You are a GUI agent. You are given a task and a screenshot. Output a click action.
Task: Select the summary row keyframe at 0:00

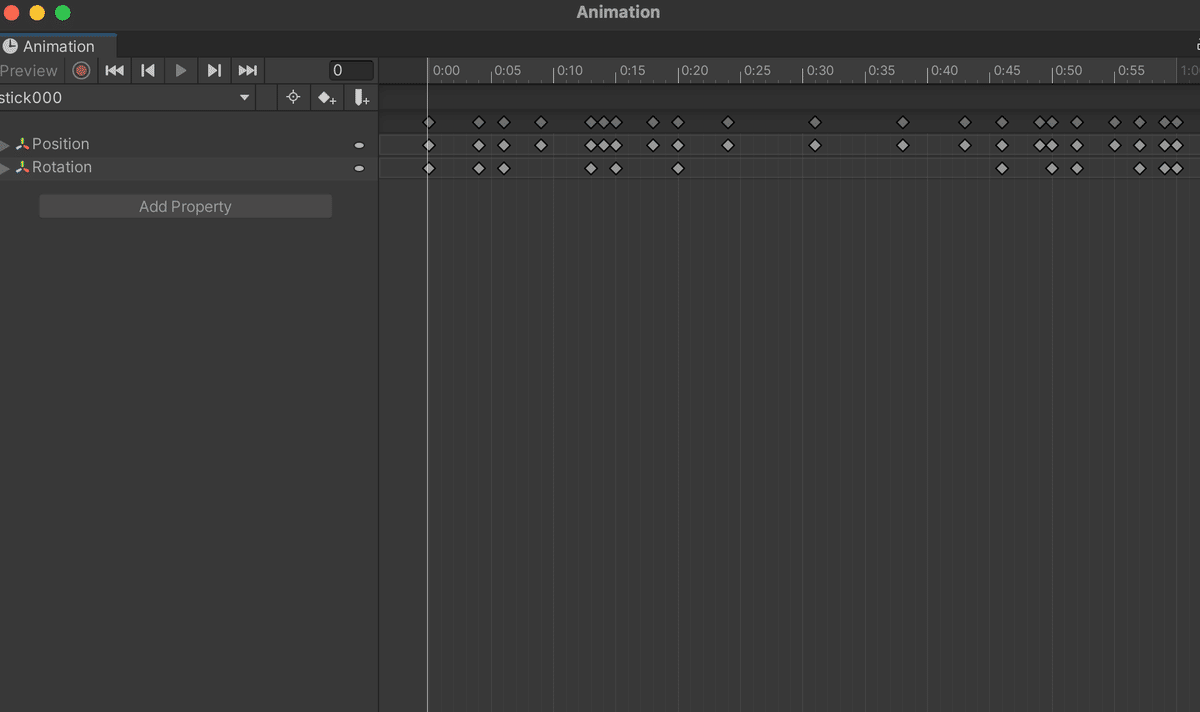click(x=429, y=122)
